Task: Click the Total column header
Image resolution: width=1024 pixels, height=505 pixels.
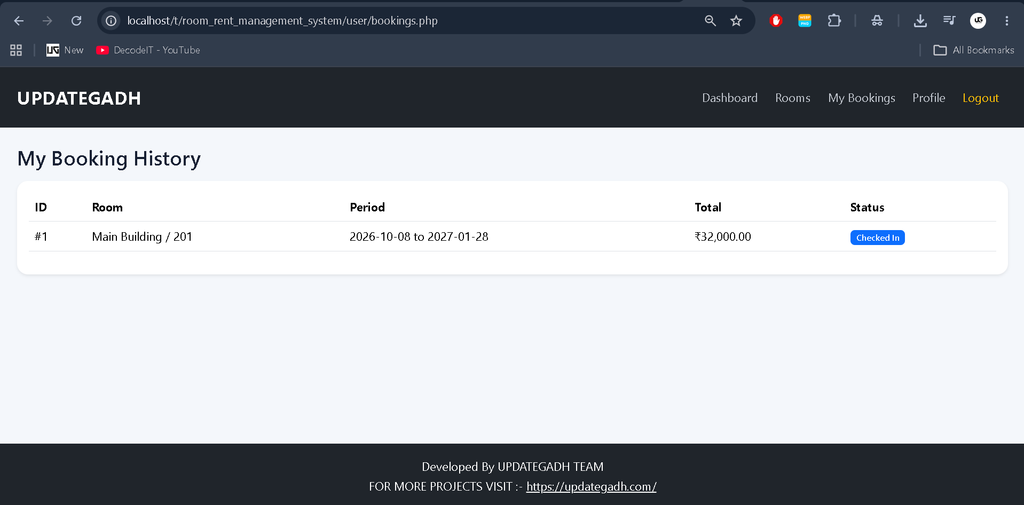Action: tap(708, 207)
